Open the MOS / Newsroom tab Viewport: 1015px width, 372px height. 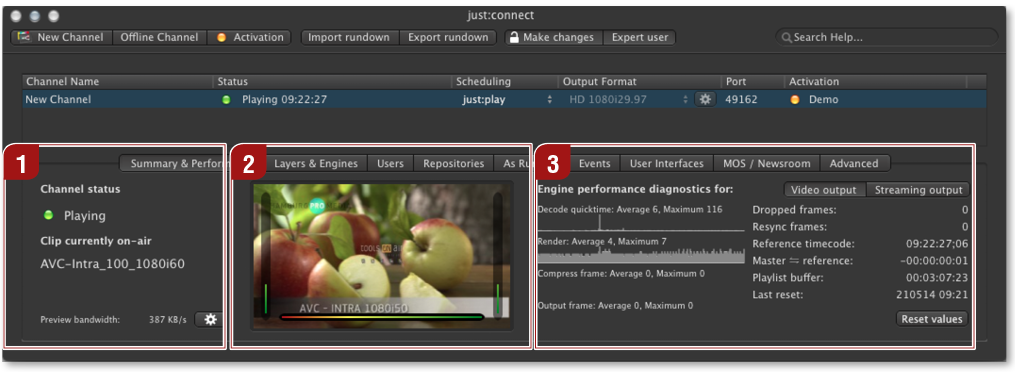tap(766, 164)
